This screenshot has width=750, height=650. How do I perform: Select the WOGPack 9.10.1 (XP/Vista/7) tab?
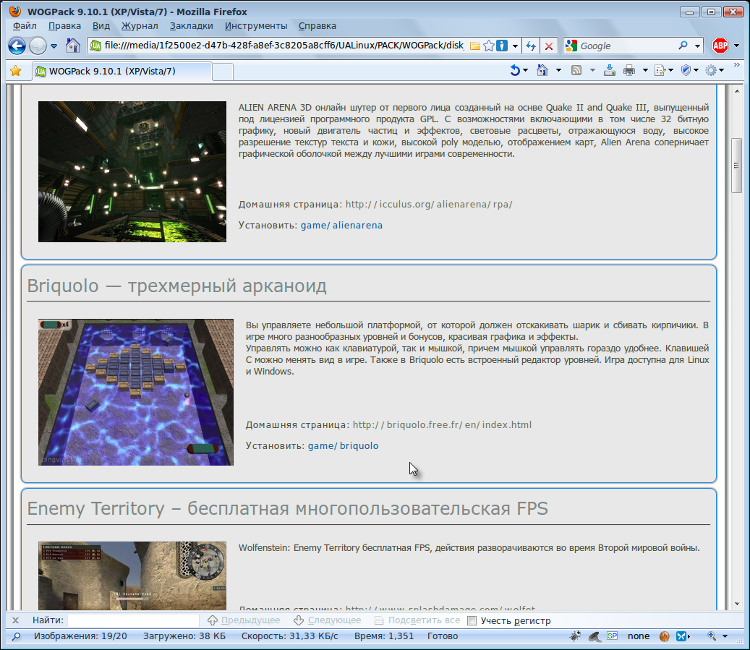[x=122, y=71]
